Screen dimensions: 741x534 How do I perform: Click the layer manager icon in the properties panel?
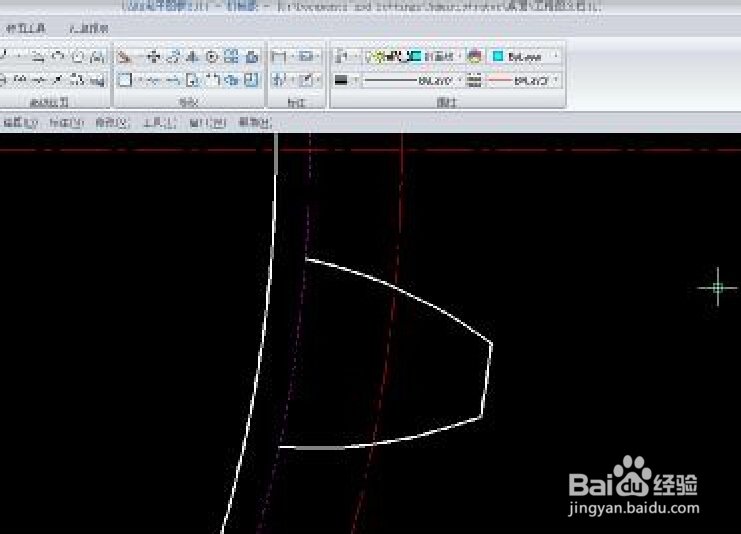tap(340, 57)
